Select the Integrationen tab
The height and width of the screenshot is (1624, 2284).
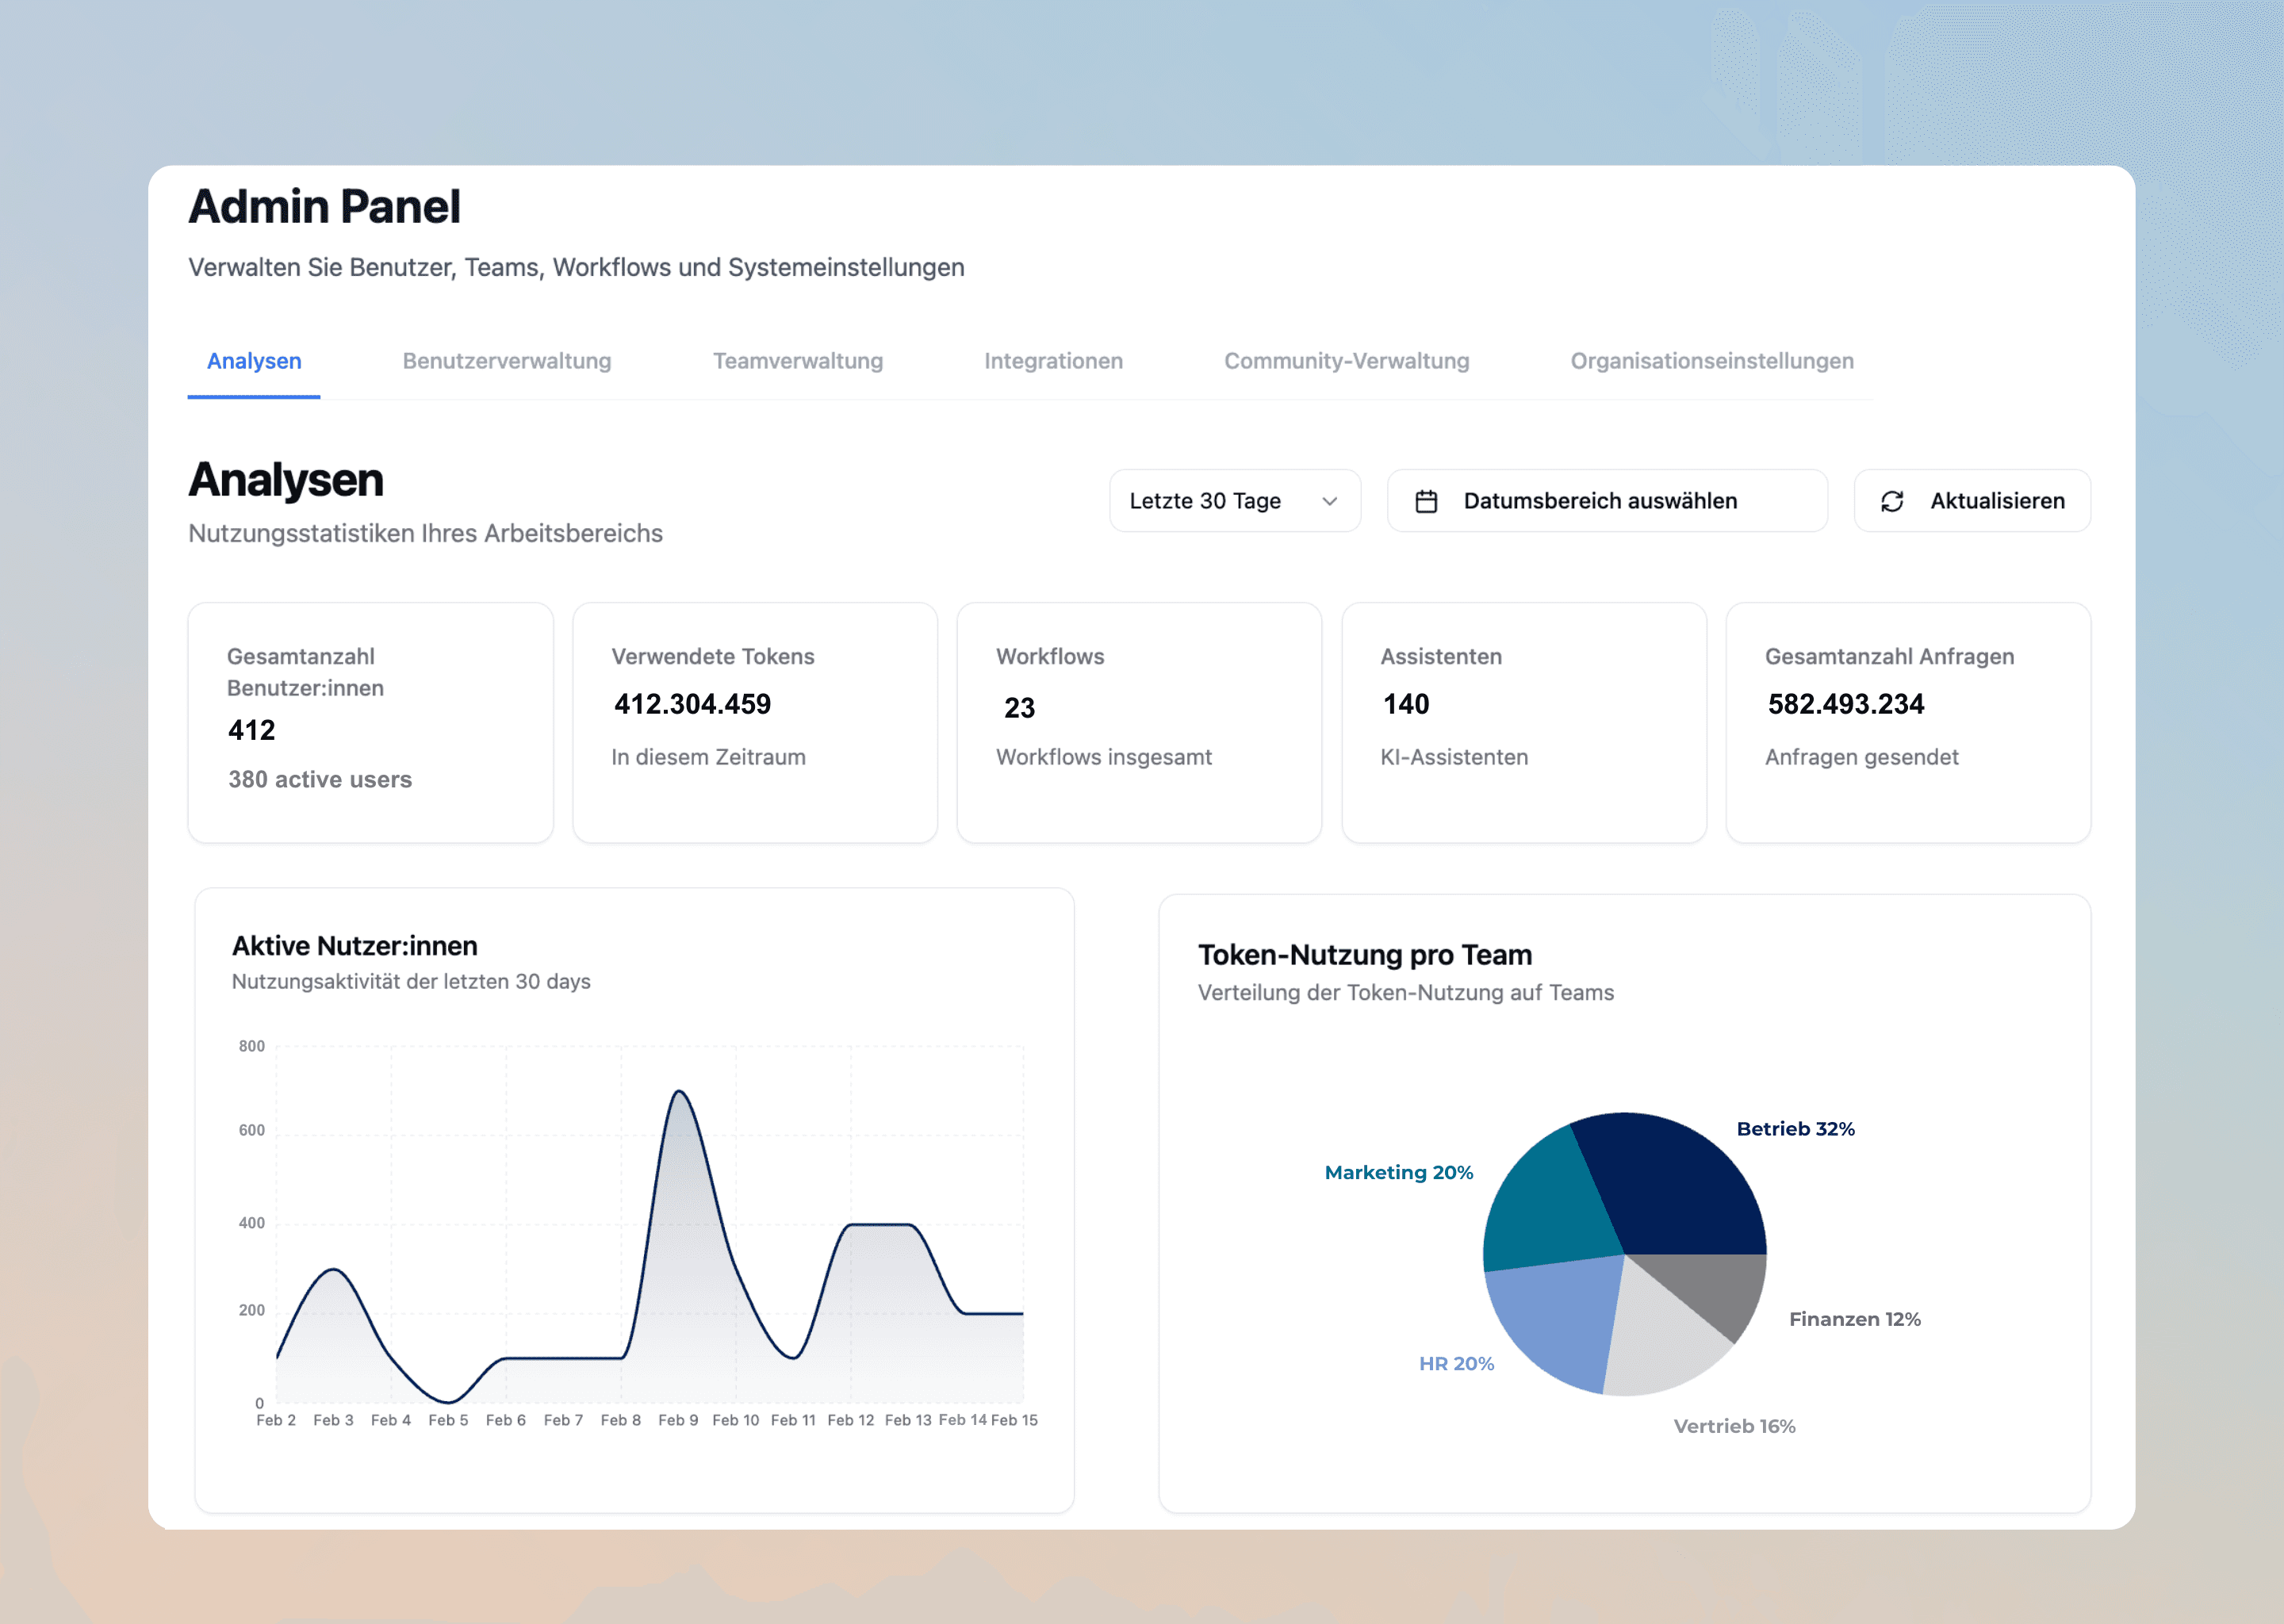pos(1053,361)
